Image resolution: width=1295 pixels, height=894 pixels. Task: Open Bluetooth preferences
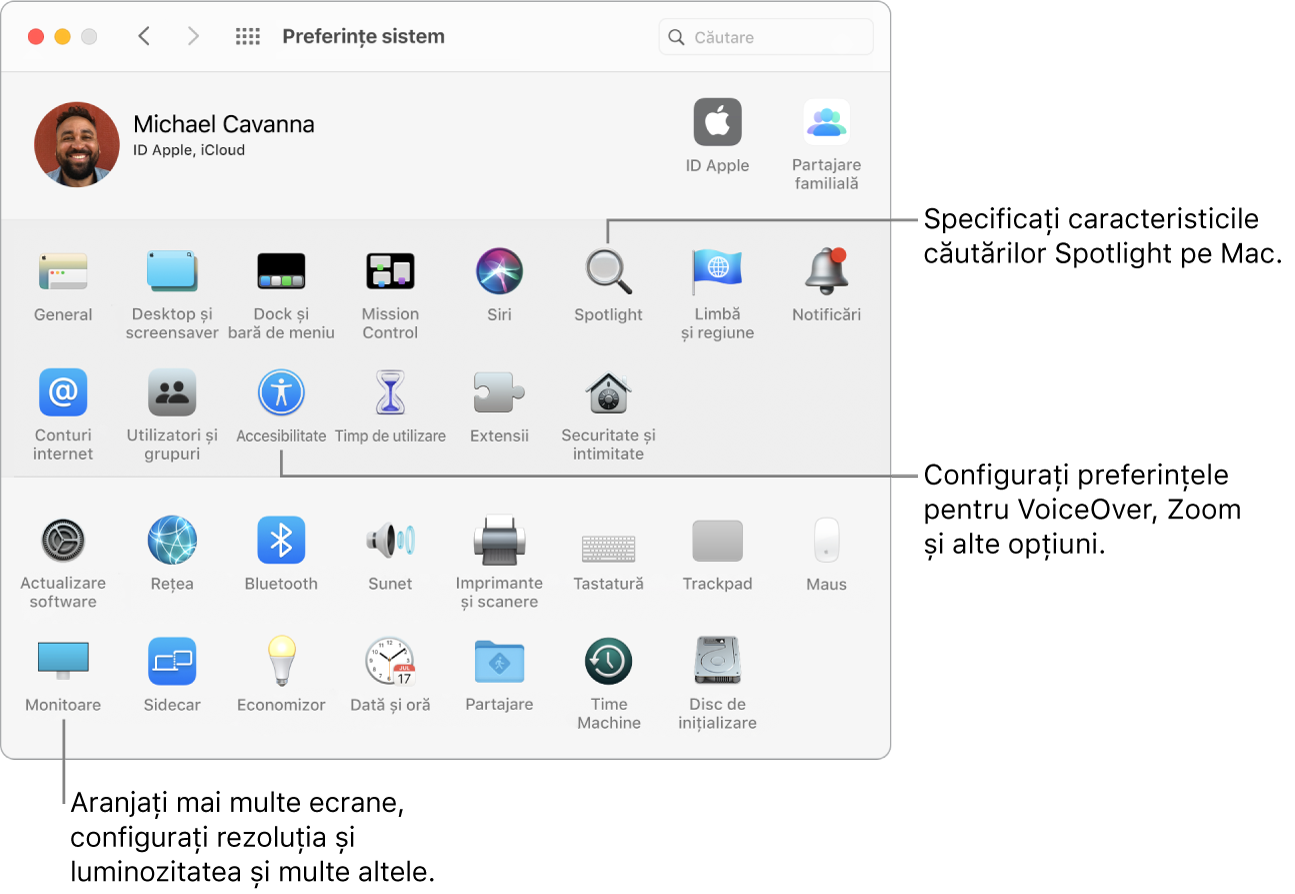[x=281, y=541]
